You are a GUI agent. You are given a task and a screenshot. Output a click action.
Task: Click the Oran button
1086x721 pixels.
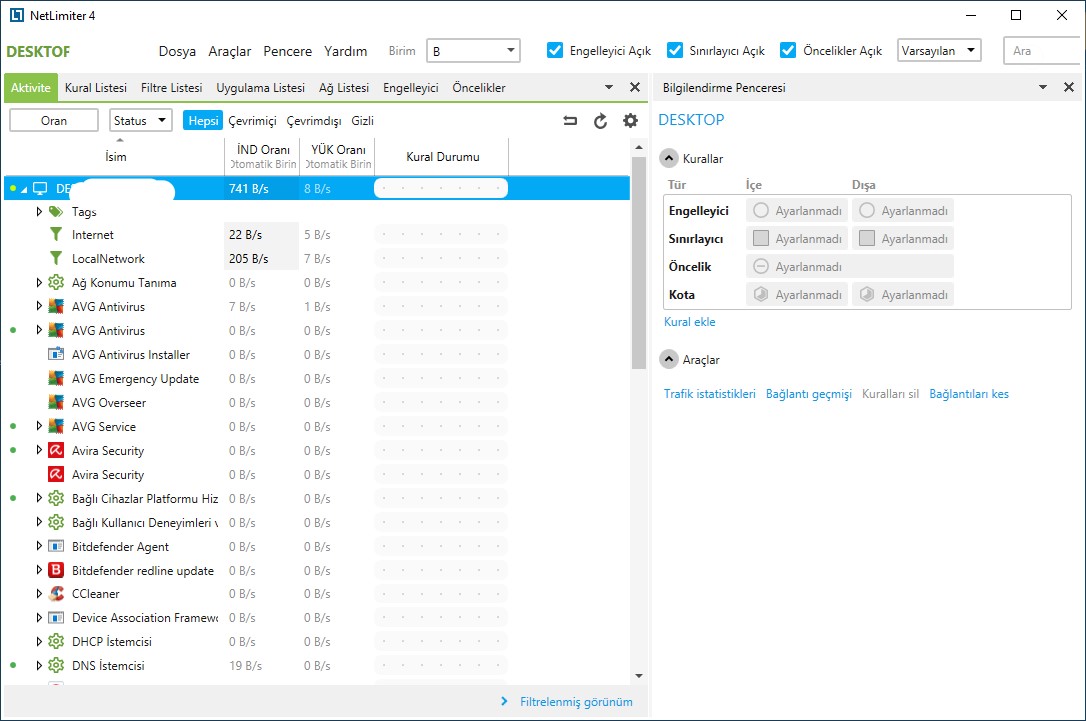54,121
